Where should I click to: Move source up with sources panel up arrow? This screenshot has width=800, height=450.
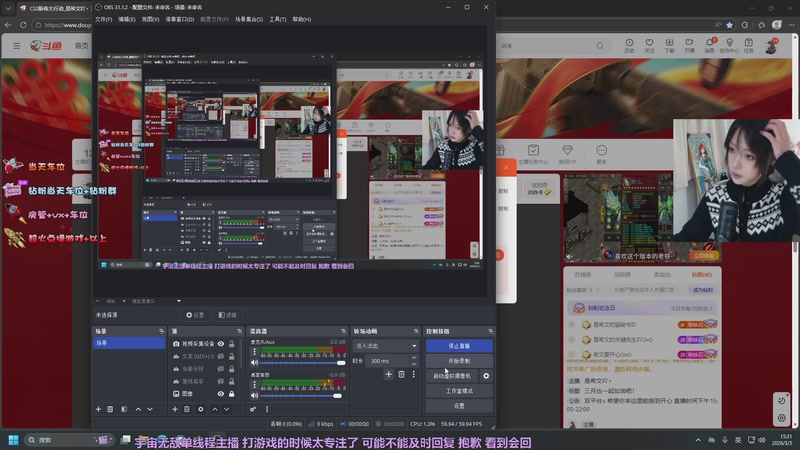(215, 409)
